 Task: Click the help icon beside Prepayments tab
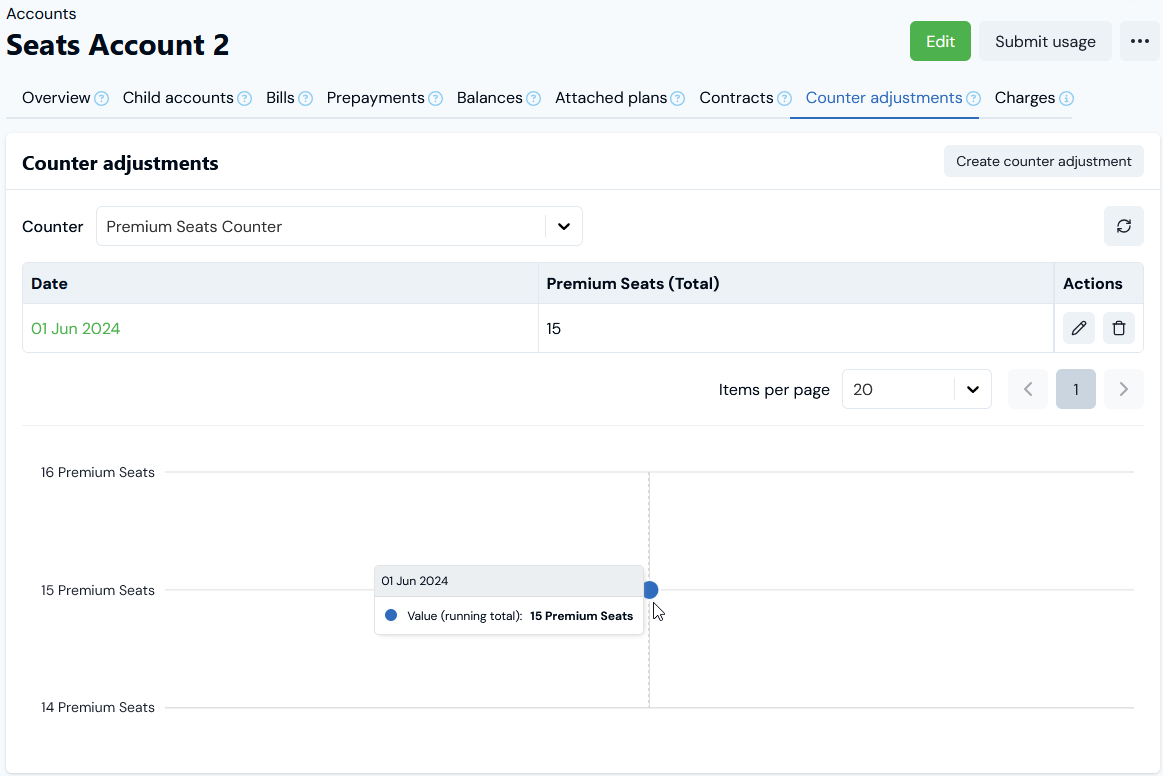435,99
